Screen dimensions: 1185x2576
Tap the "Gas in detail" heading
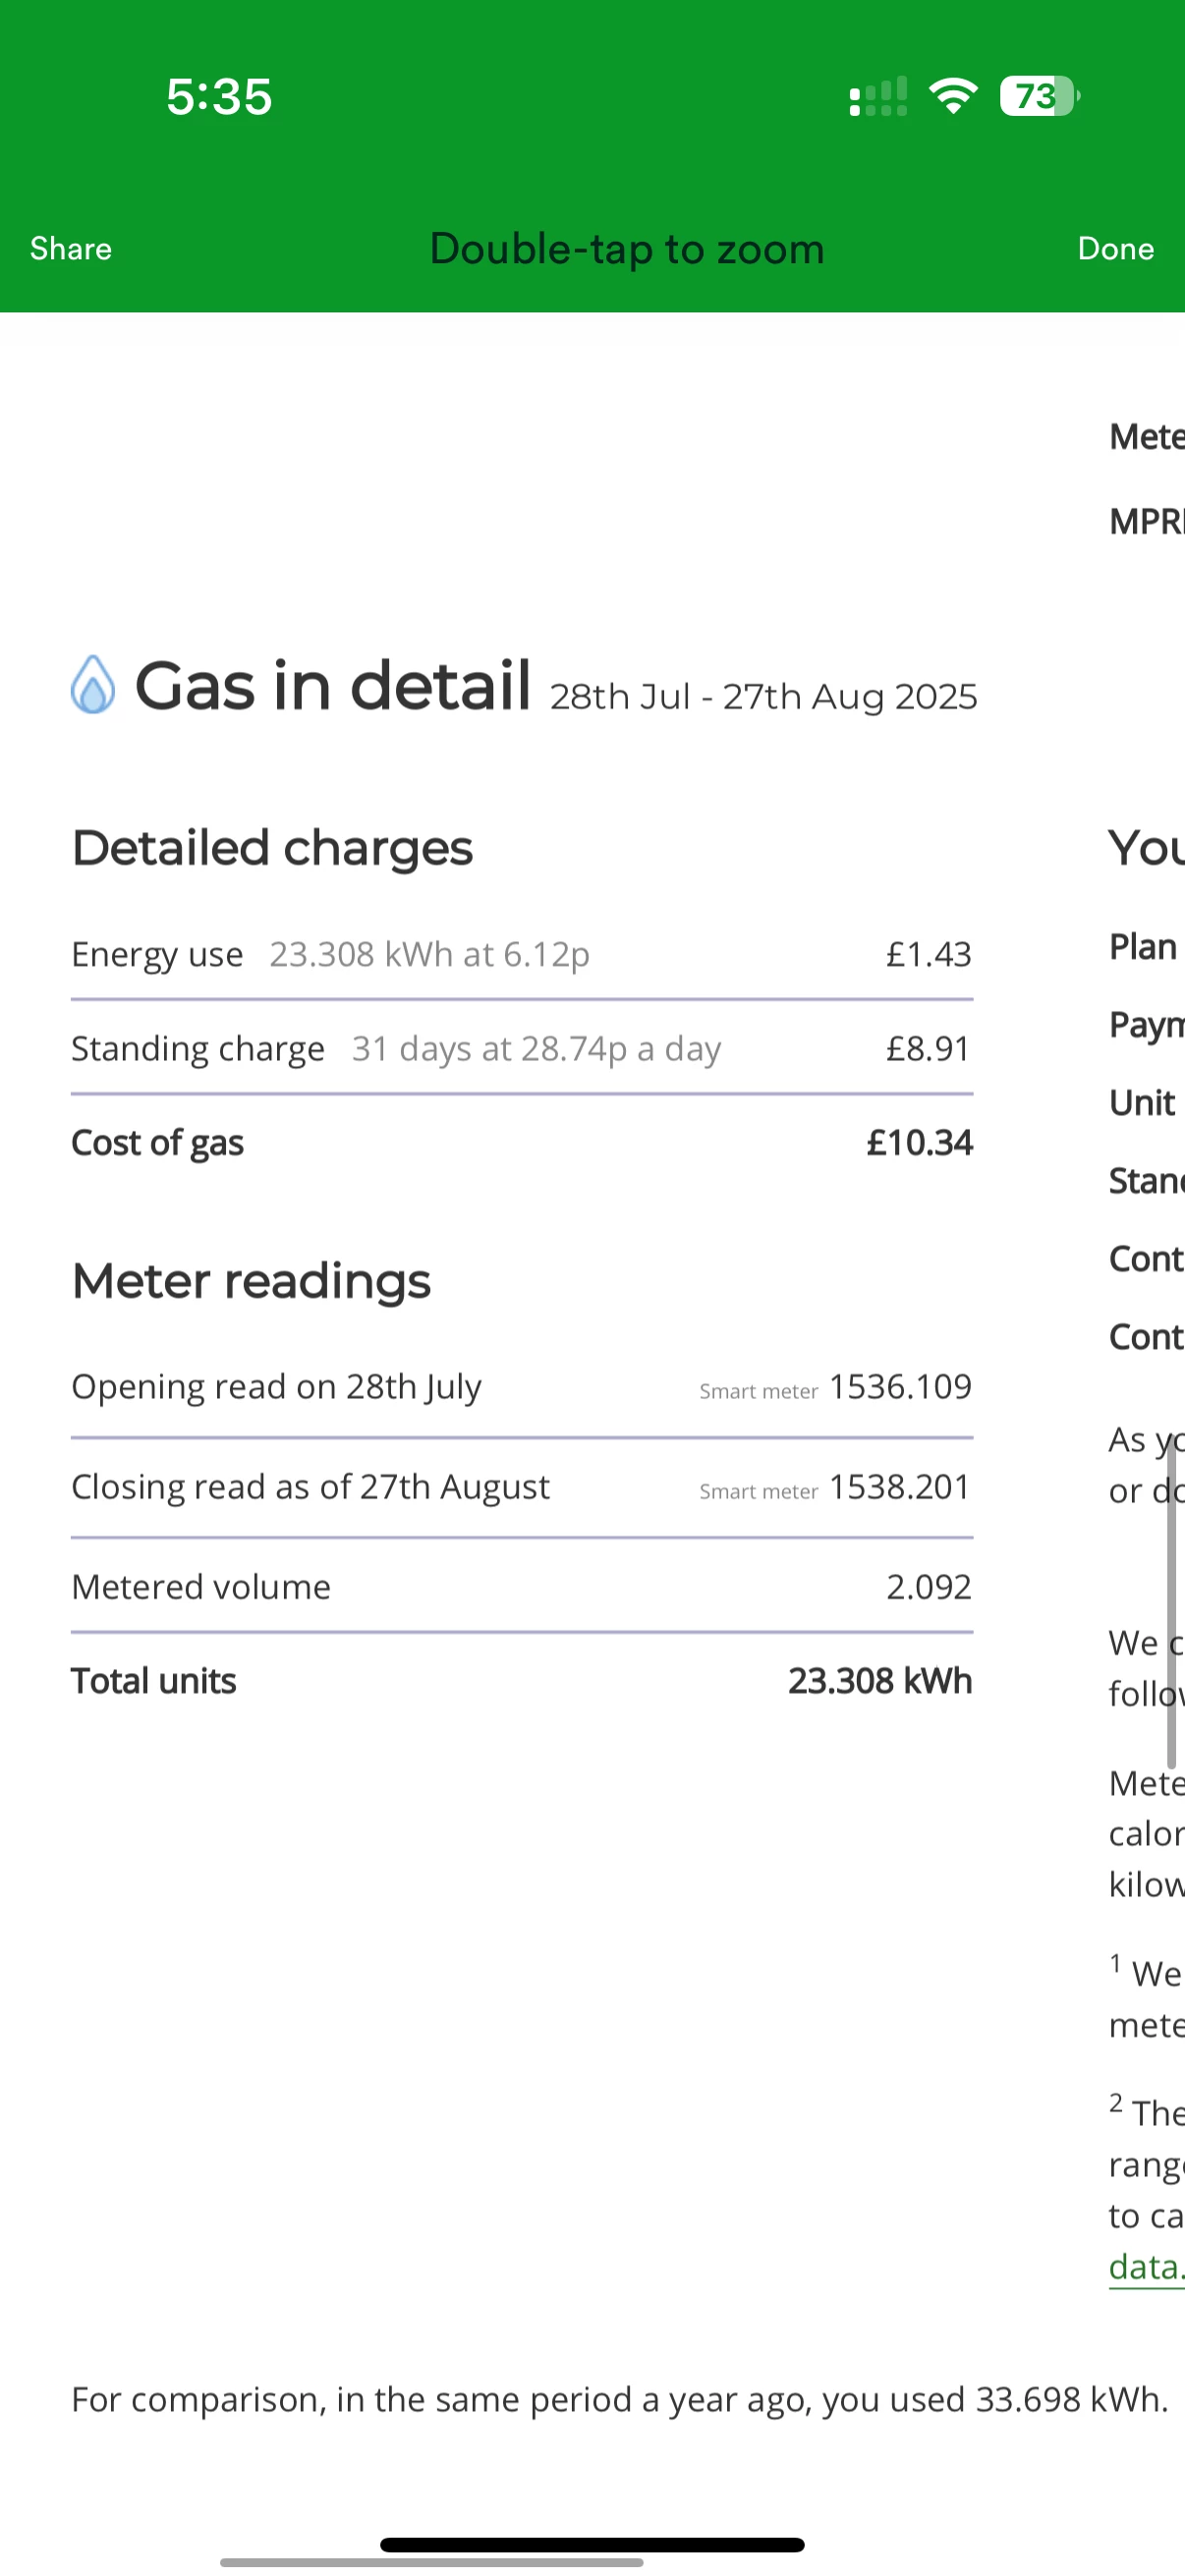tap(333, 686)
